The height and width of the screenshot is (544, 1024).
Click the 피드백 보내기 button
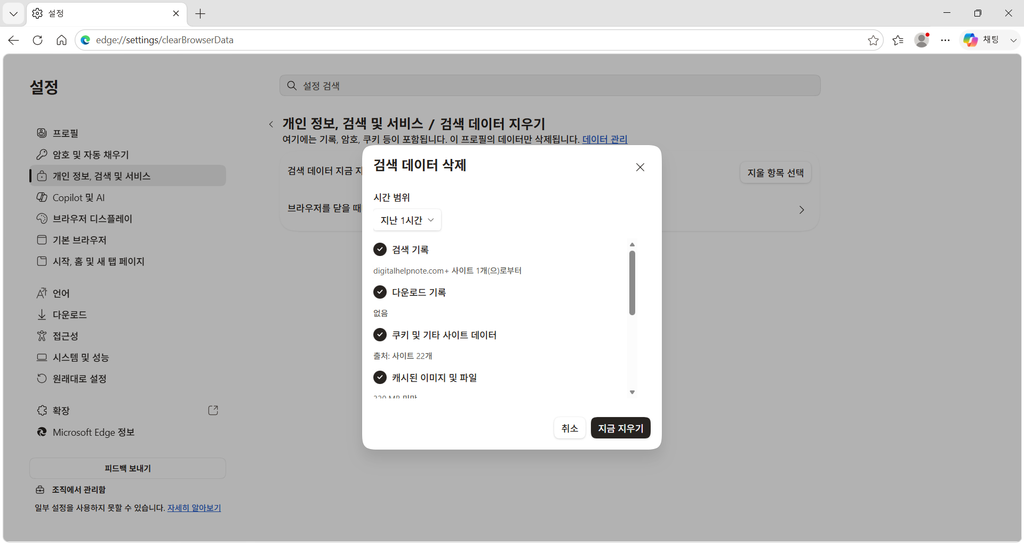coord(128,468)
